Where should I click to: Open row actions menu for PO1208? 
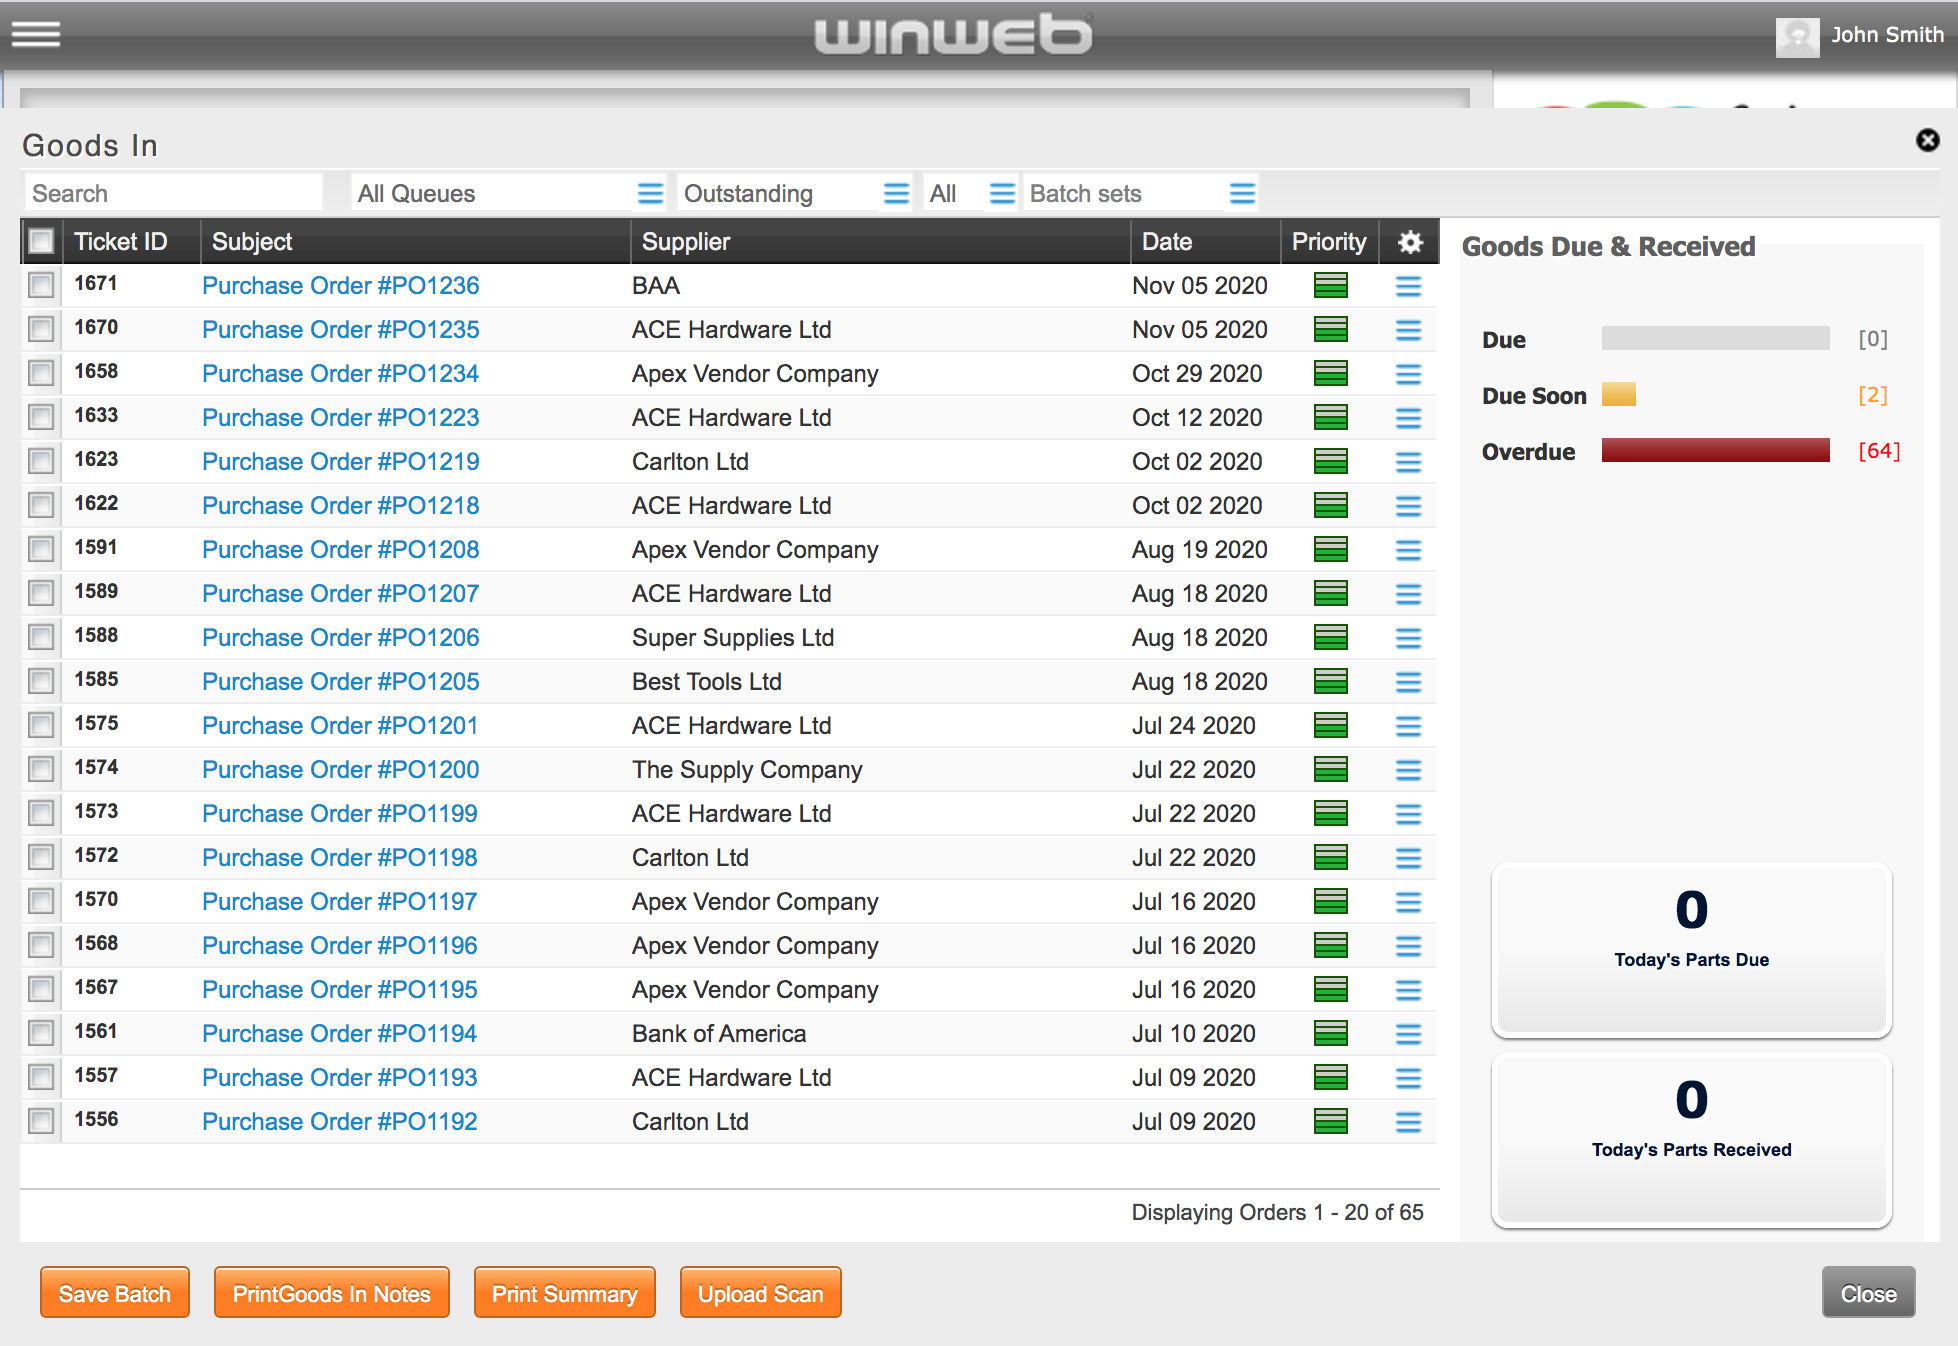1408,550
